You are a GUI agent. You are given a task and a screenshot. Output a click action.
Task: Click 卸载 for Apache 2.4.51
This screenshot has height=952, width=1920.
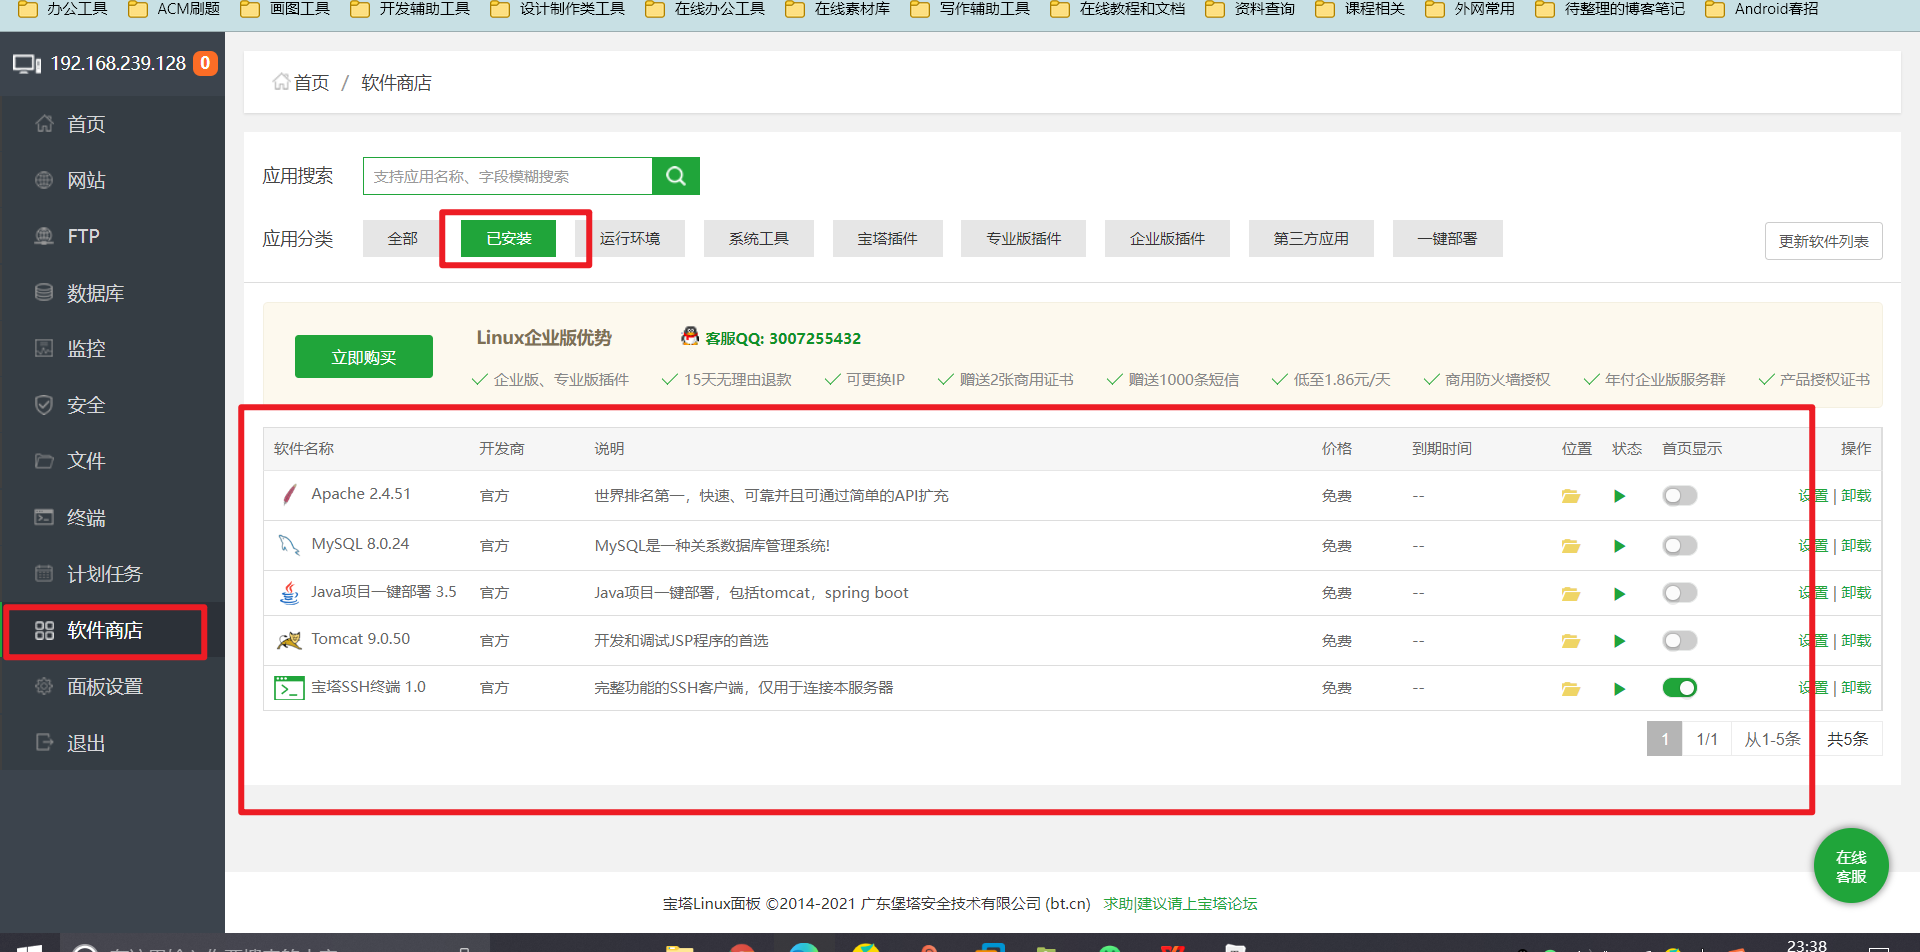click(1856, 496)
